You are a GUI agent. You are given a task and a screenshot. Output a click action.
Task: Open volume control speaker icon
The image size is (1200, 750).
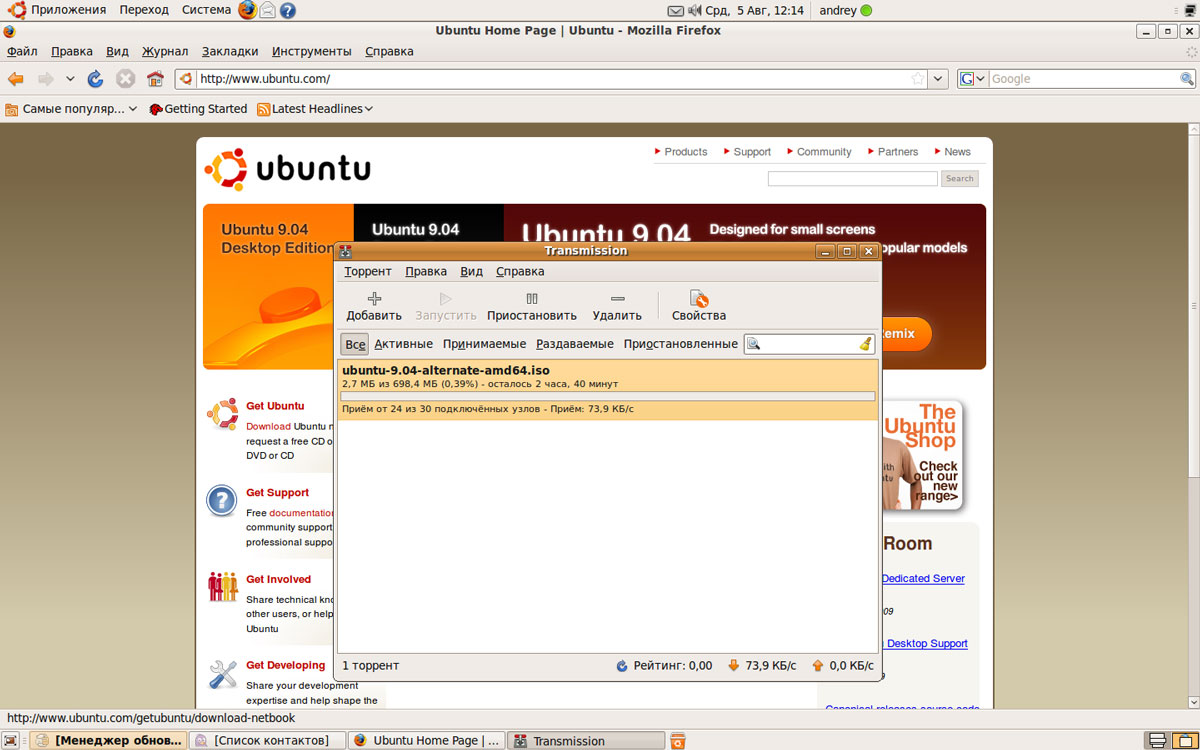[x=695, y=10]
